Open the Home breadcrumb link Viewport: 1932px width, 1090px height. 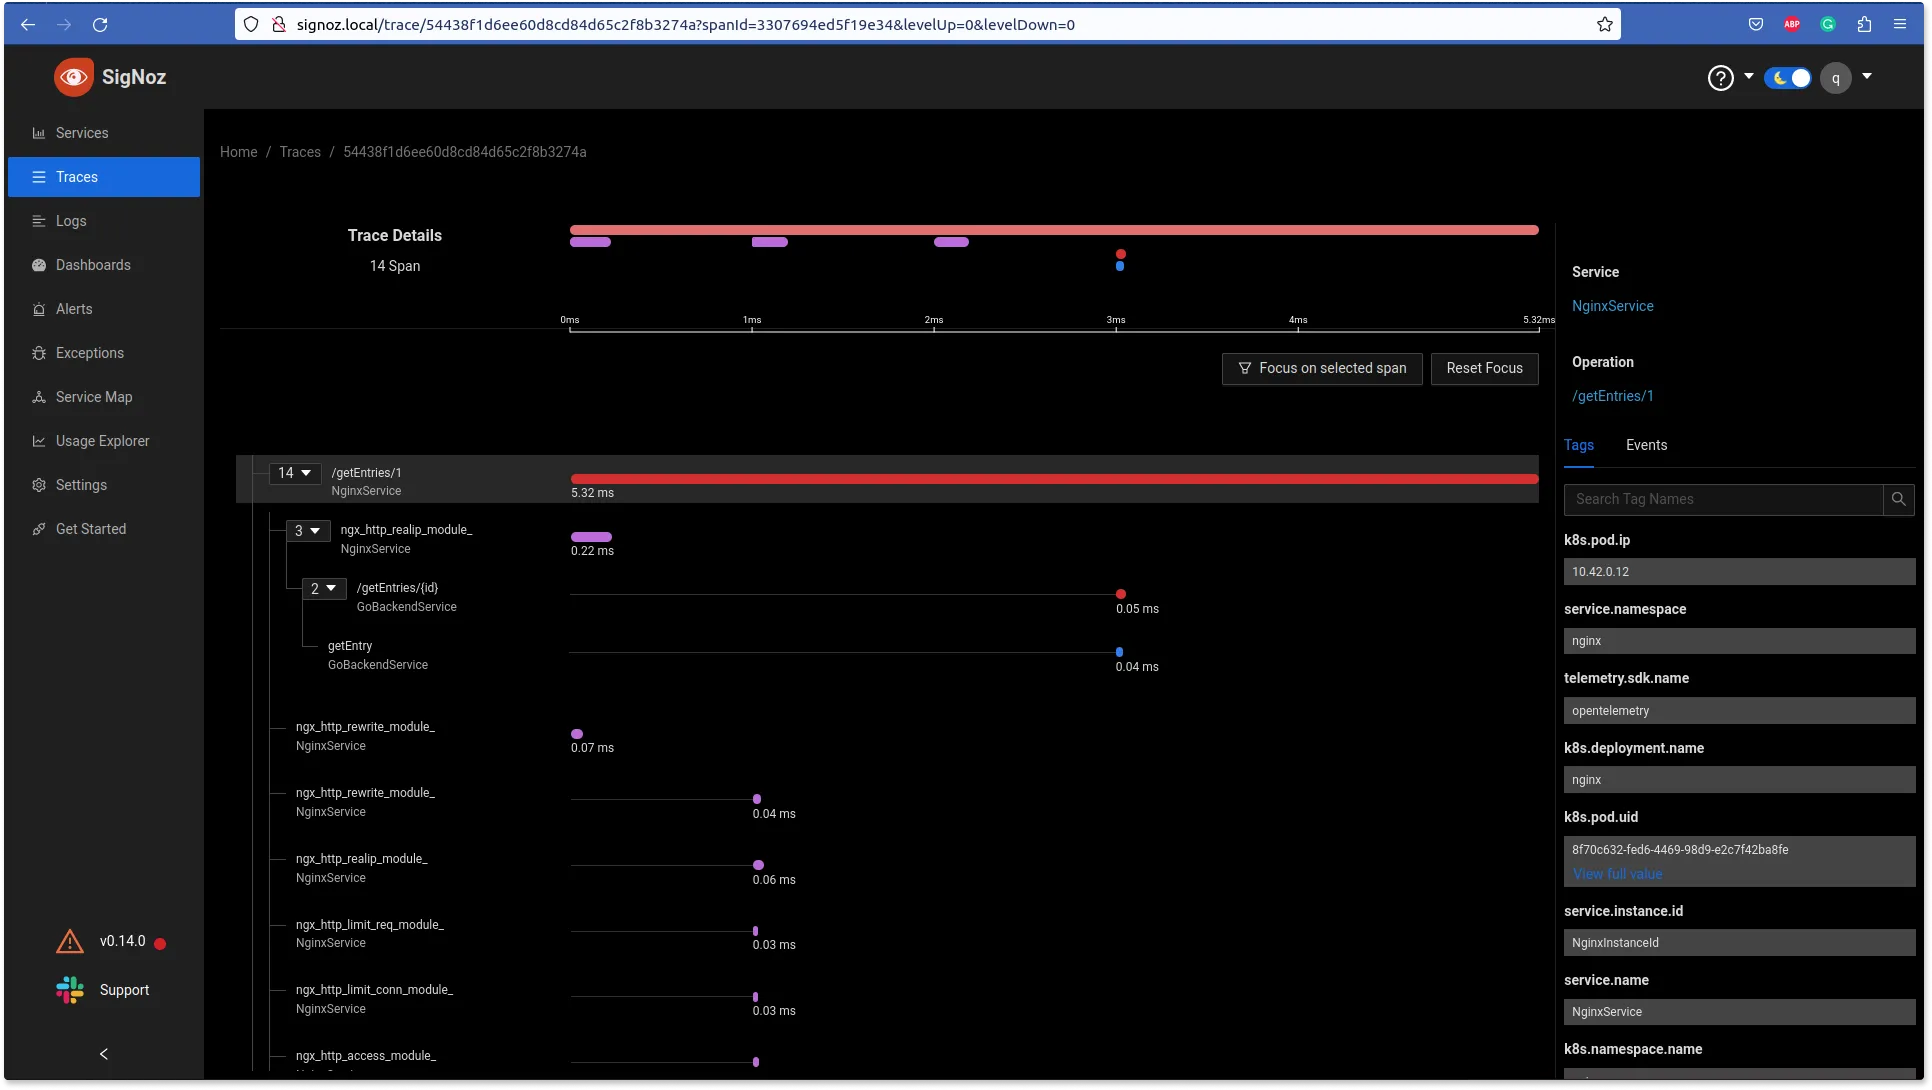coord(238,152)
